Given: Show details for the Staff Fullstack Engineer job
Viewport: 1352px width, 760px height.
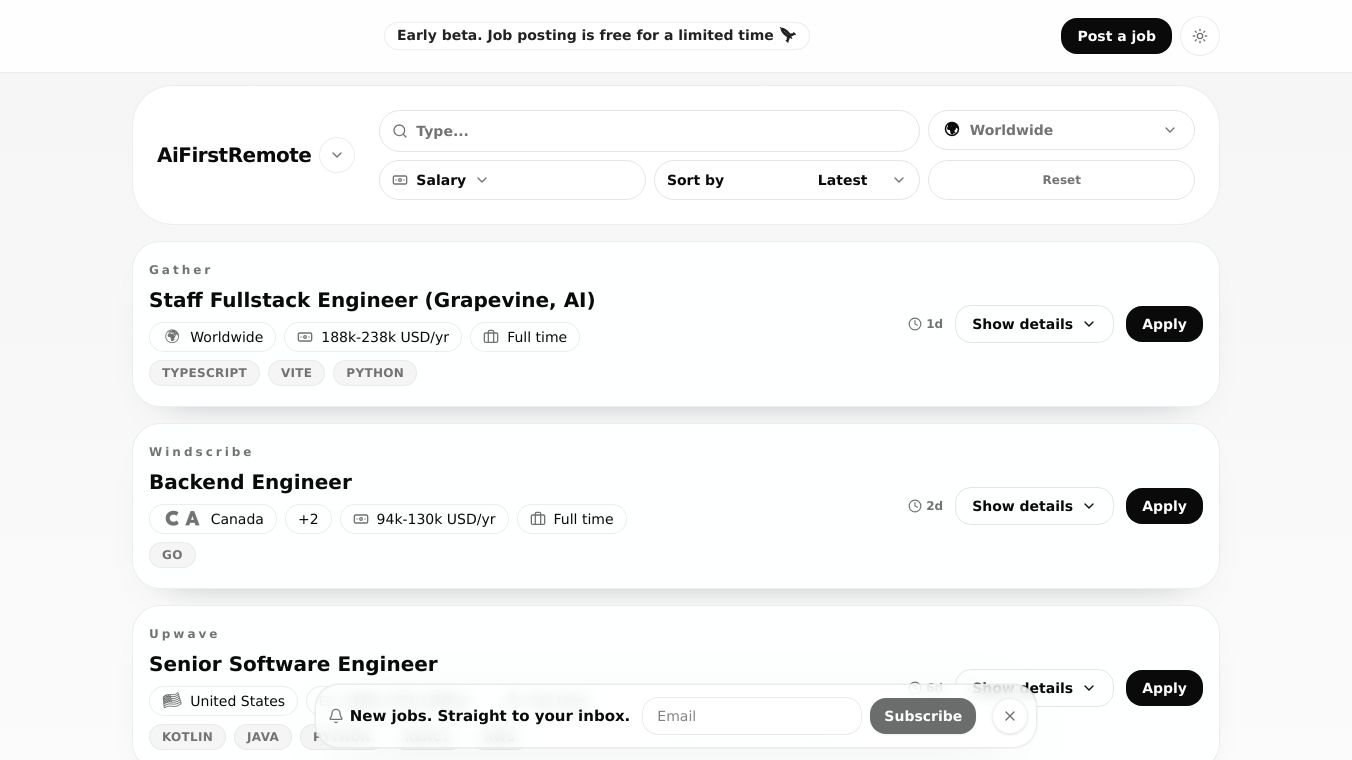Looking at the screenshot, I should click(x=1033, y=324).
